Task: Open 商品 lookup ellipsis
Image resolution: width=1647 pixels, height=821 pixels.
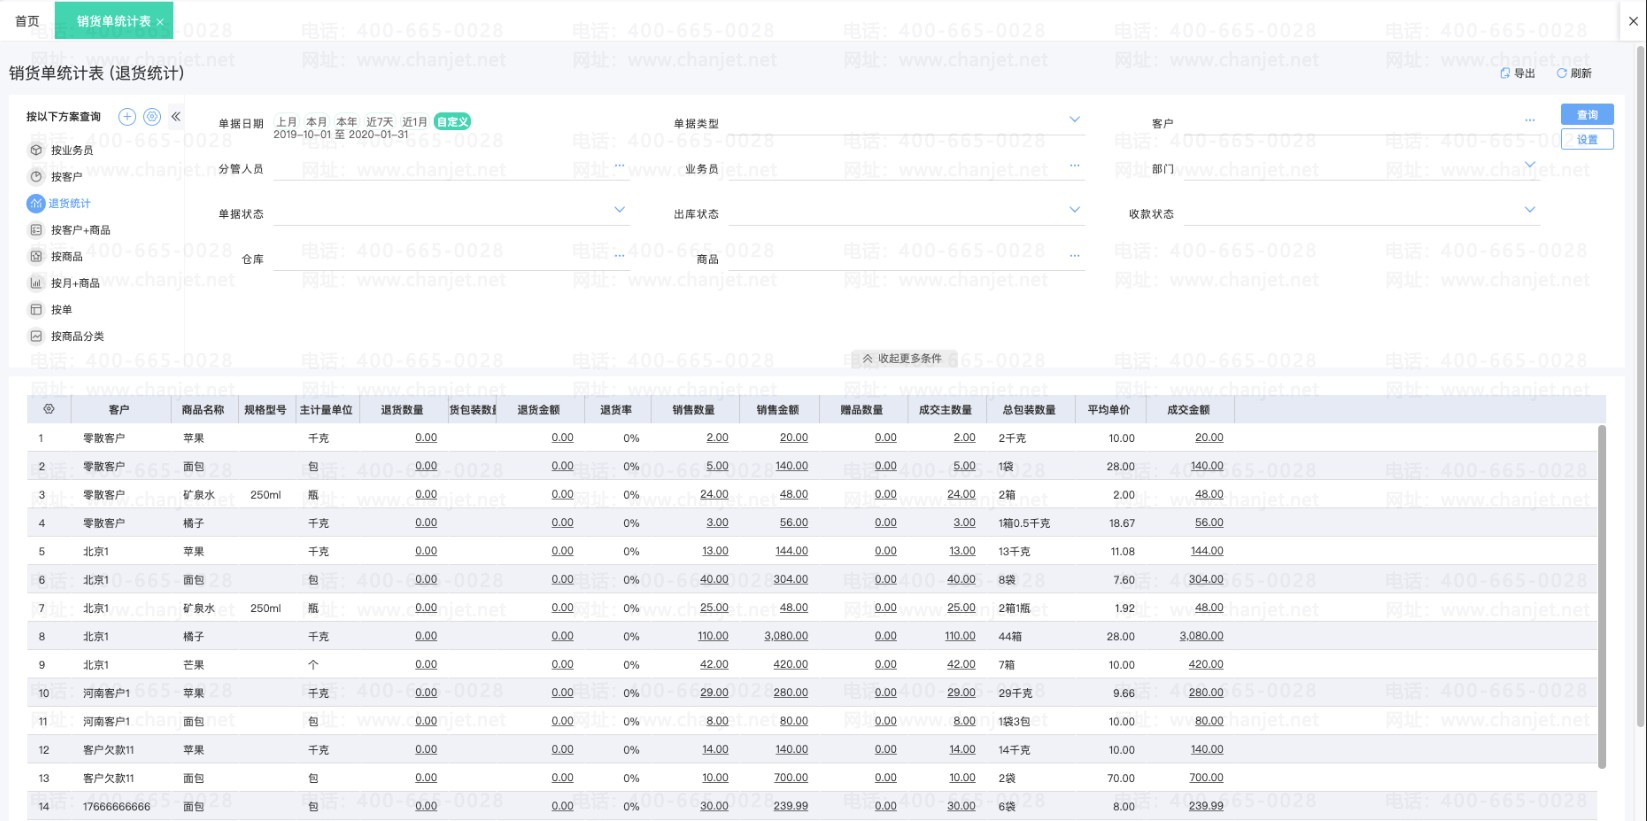Action: tap(1075, 256)
